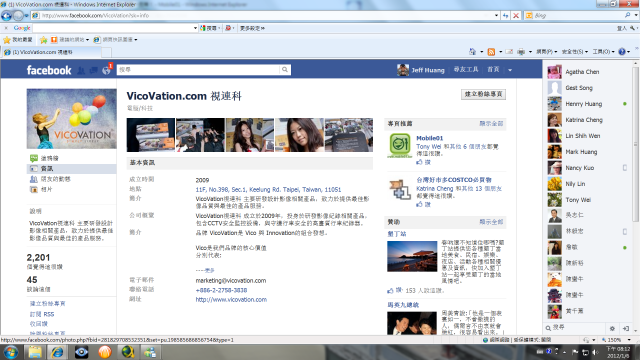The width and height of the screenshot is (640, 360).
Task: Open Bing search provider dropdown arrow
Action: click(636, 16)
